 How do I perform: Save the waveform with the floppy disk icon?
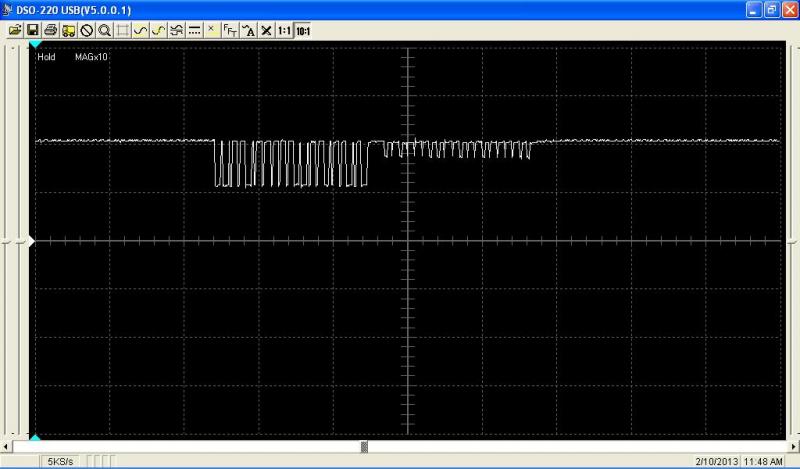(x=33, y=31)
